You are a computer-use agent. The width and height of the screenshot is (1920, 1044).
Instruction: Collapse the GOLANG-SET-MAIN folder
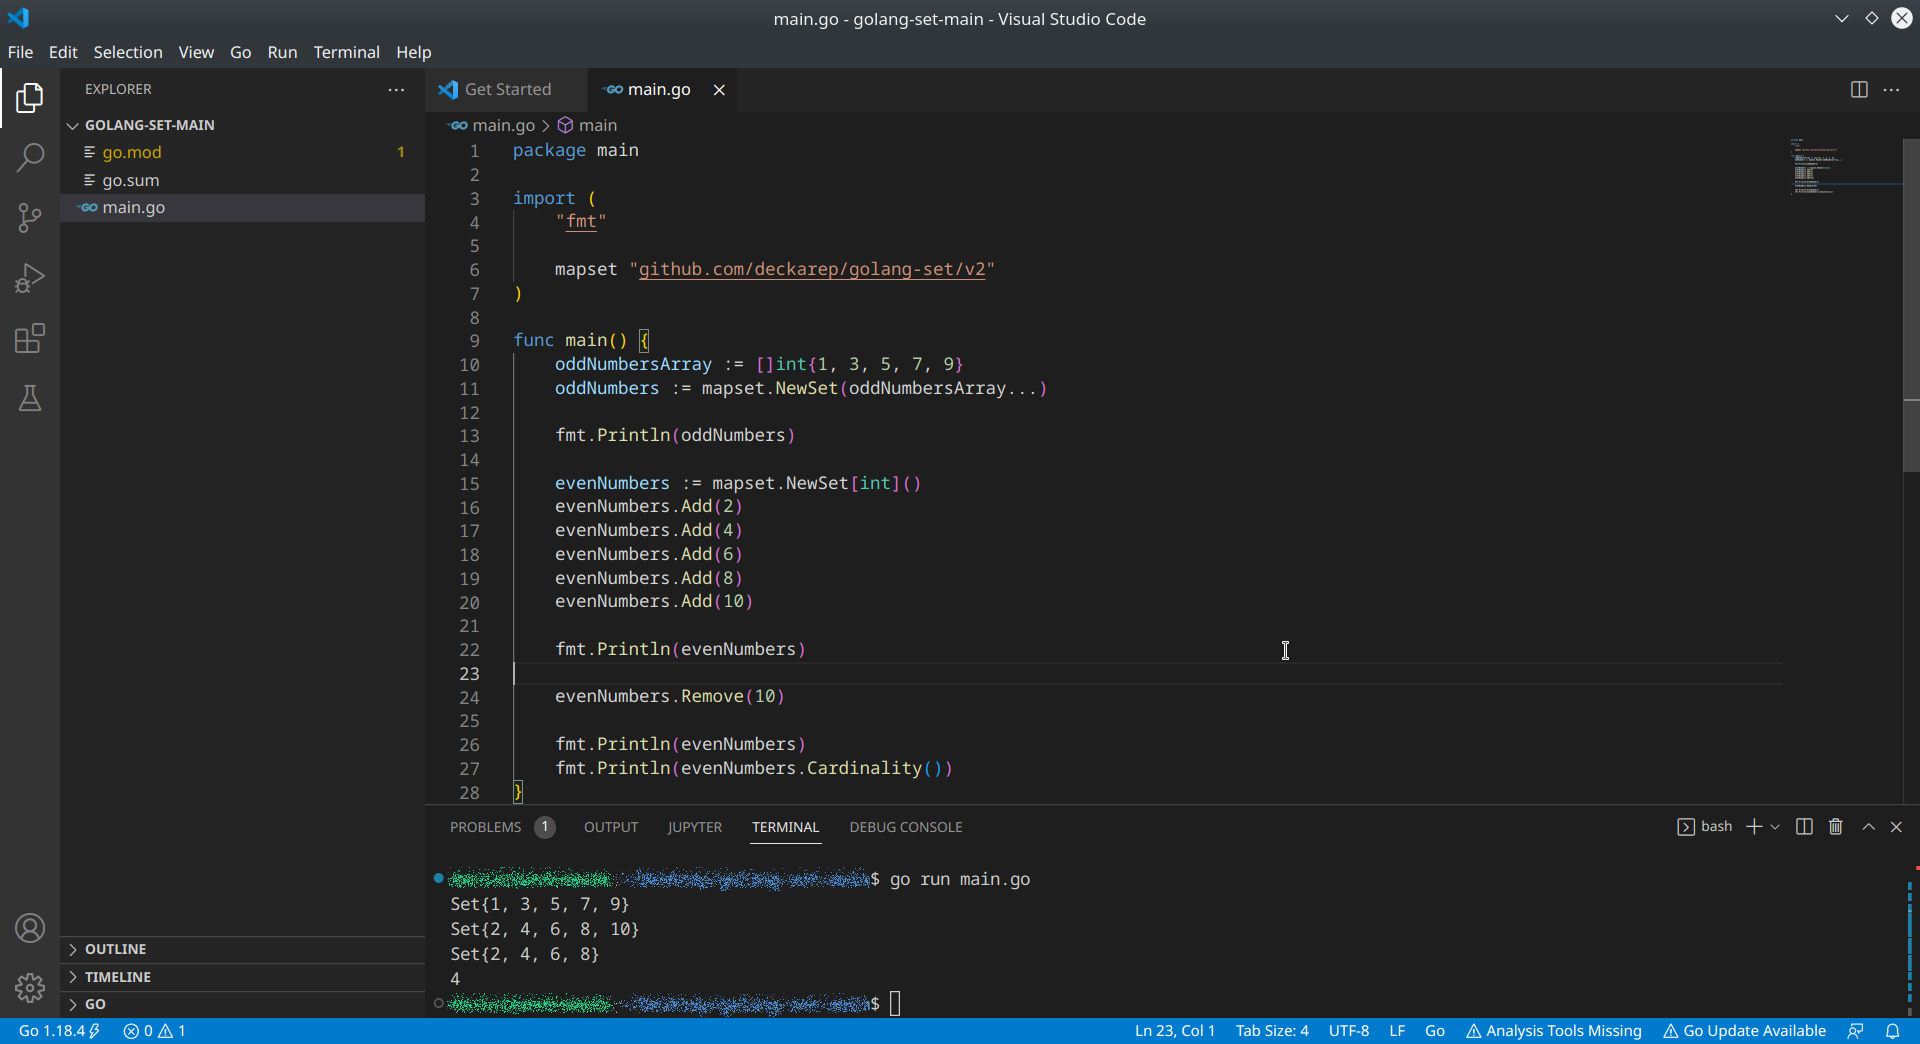pos(72,124)
